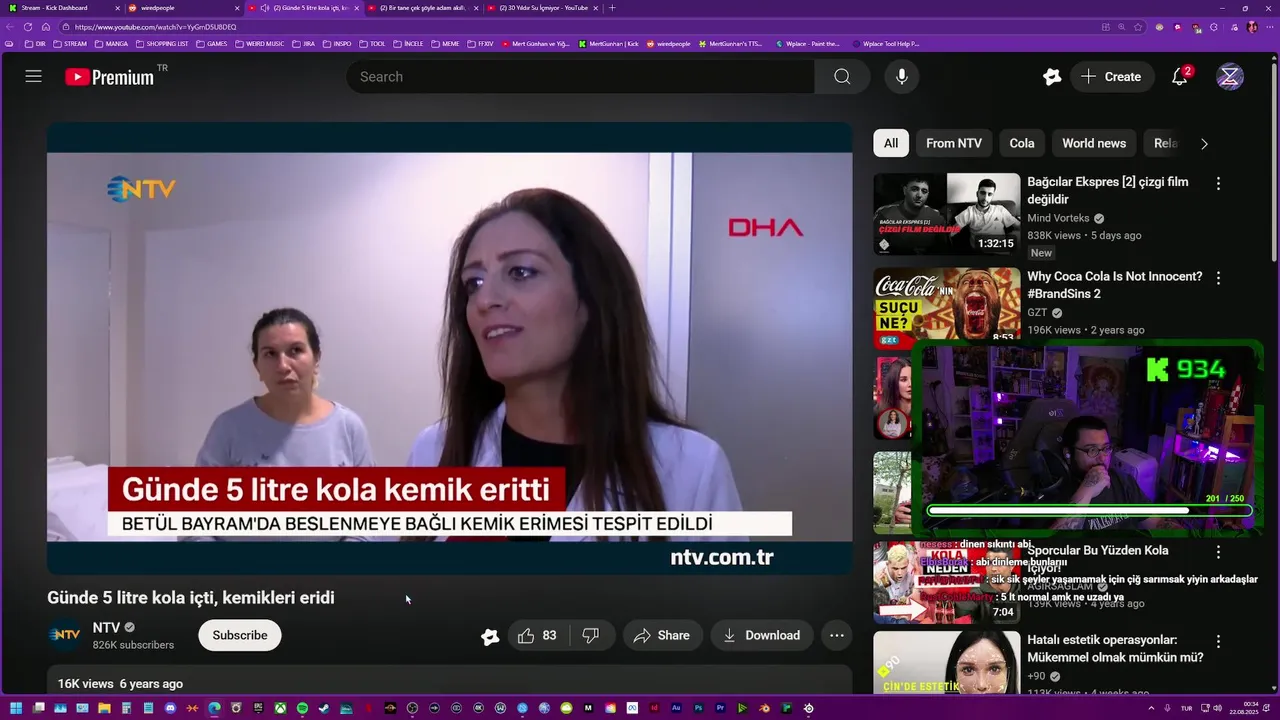Click the YouTube URL address bar

[x=580, y=27]
